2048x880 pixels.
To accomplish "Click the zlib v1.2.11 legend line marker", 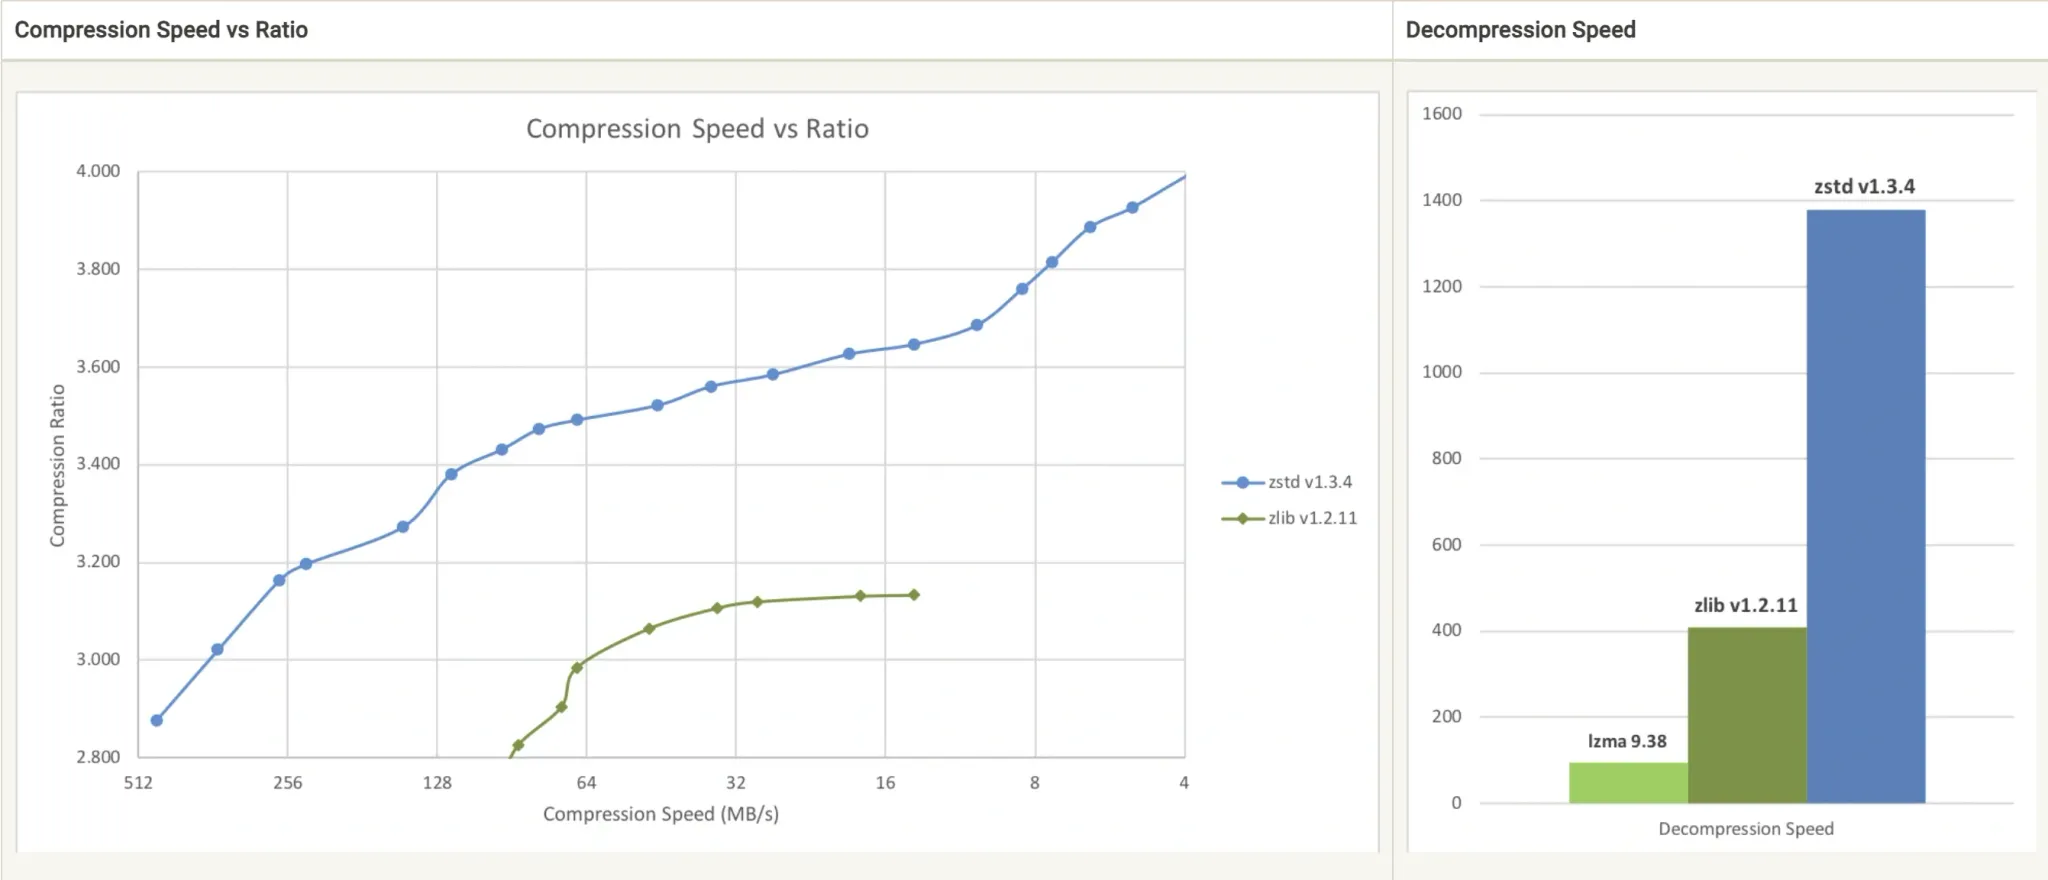I will pyautogui.click(x=1243, y=518).
